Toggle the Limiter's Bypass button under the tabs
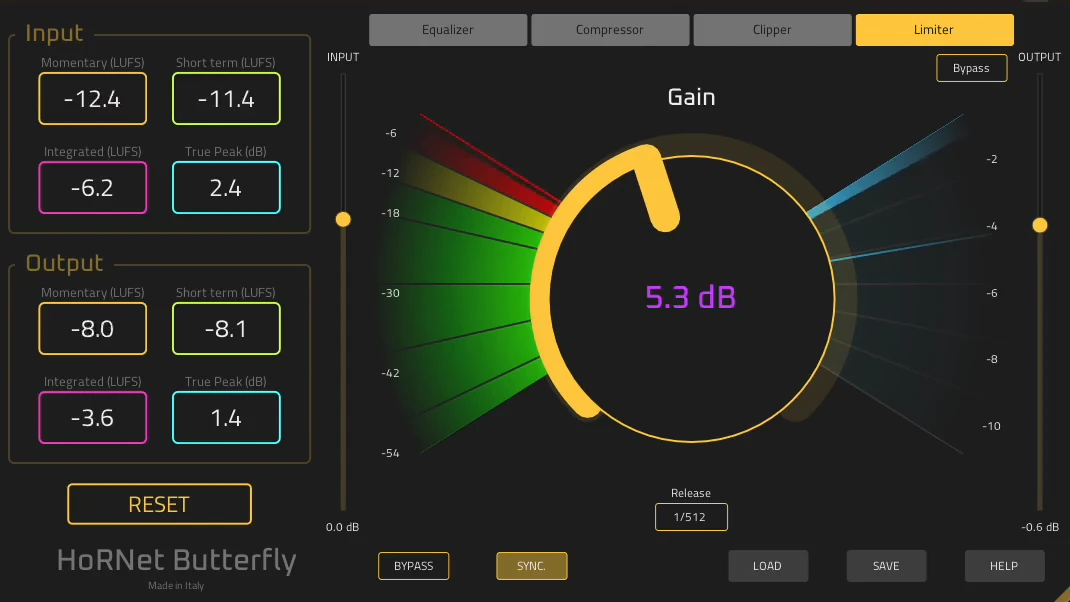The image size is (1070, 602). [971, 68]
